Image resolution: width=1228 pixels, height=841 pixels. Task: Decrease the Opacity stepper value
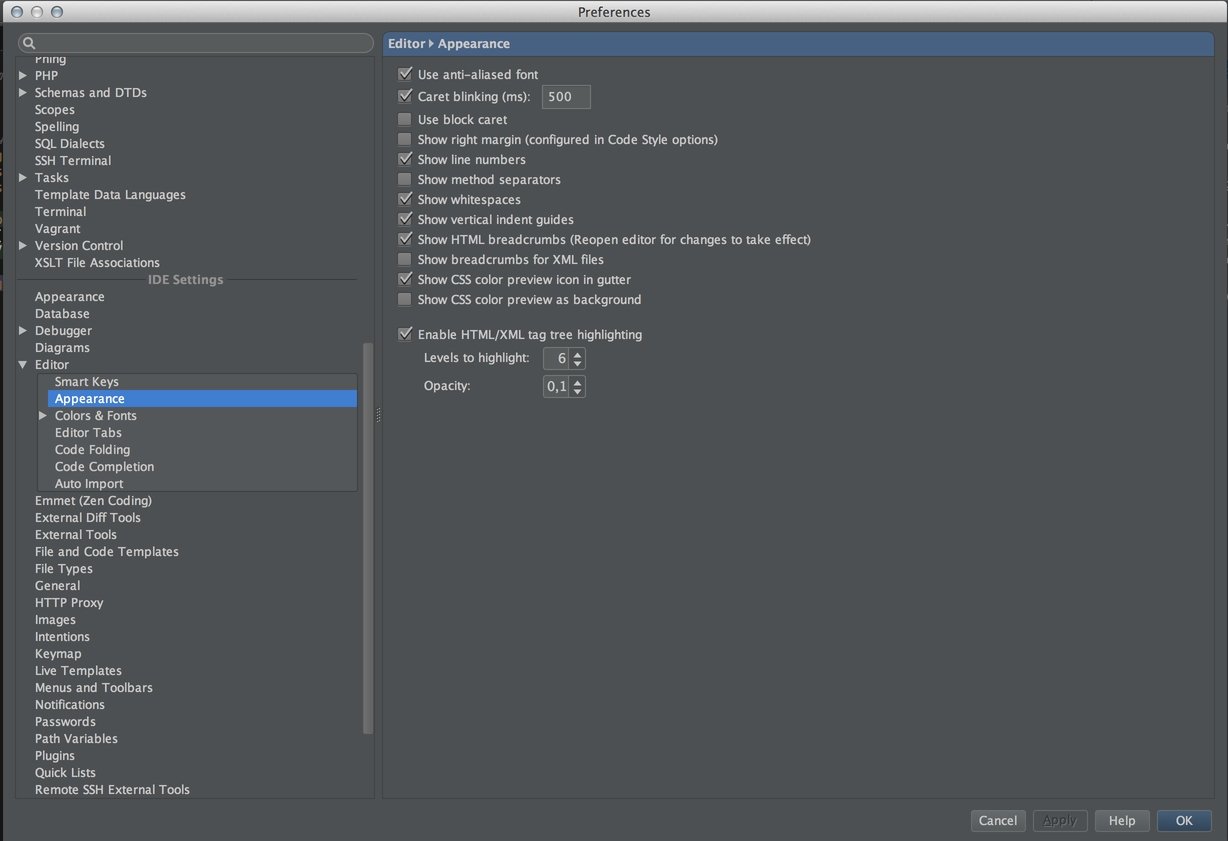click(578, 391)
